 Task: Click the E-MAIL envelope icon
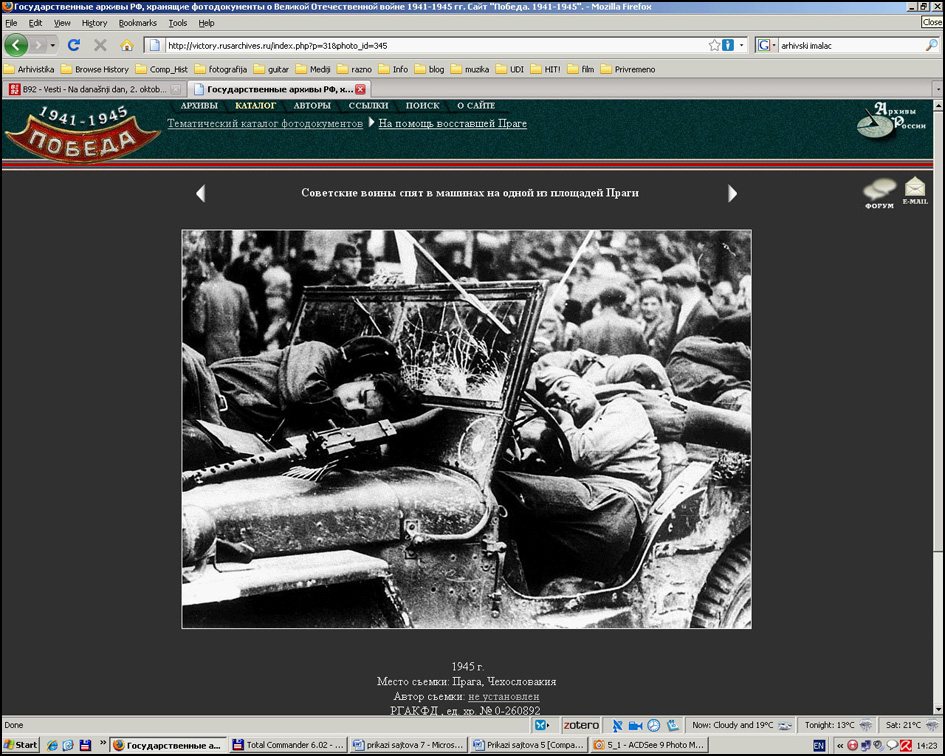tap(915, 189)
